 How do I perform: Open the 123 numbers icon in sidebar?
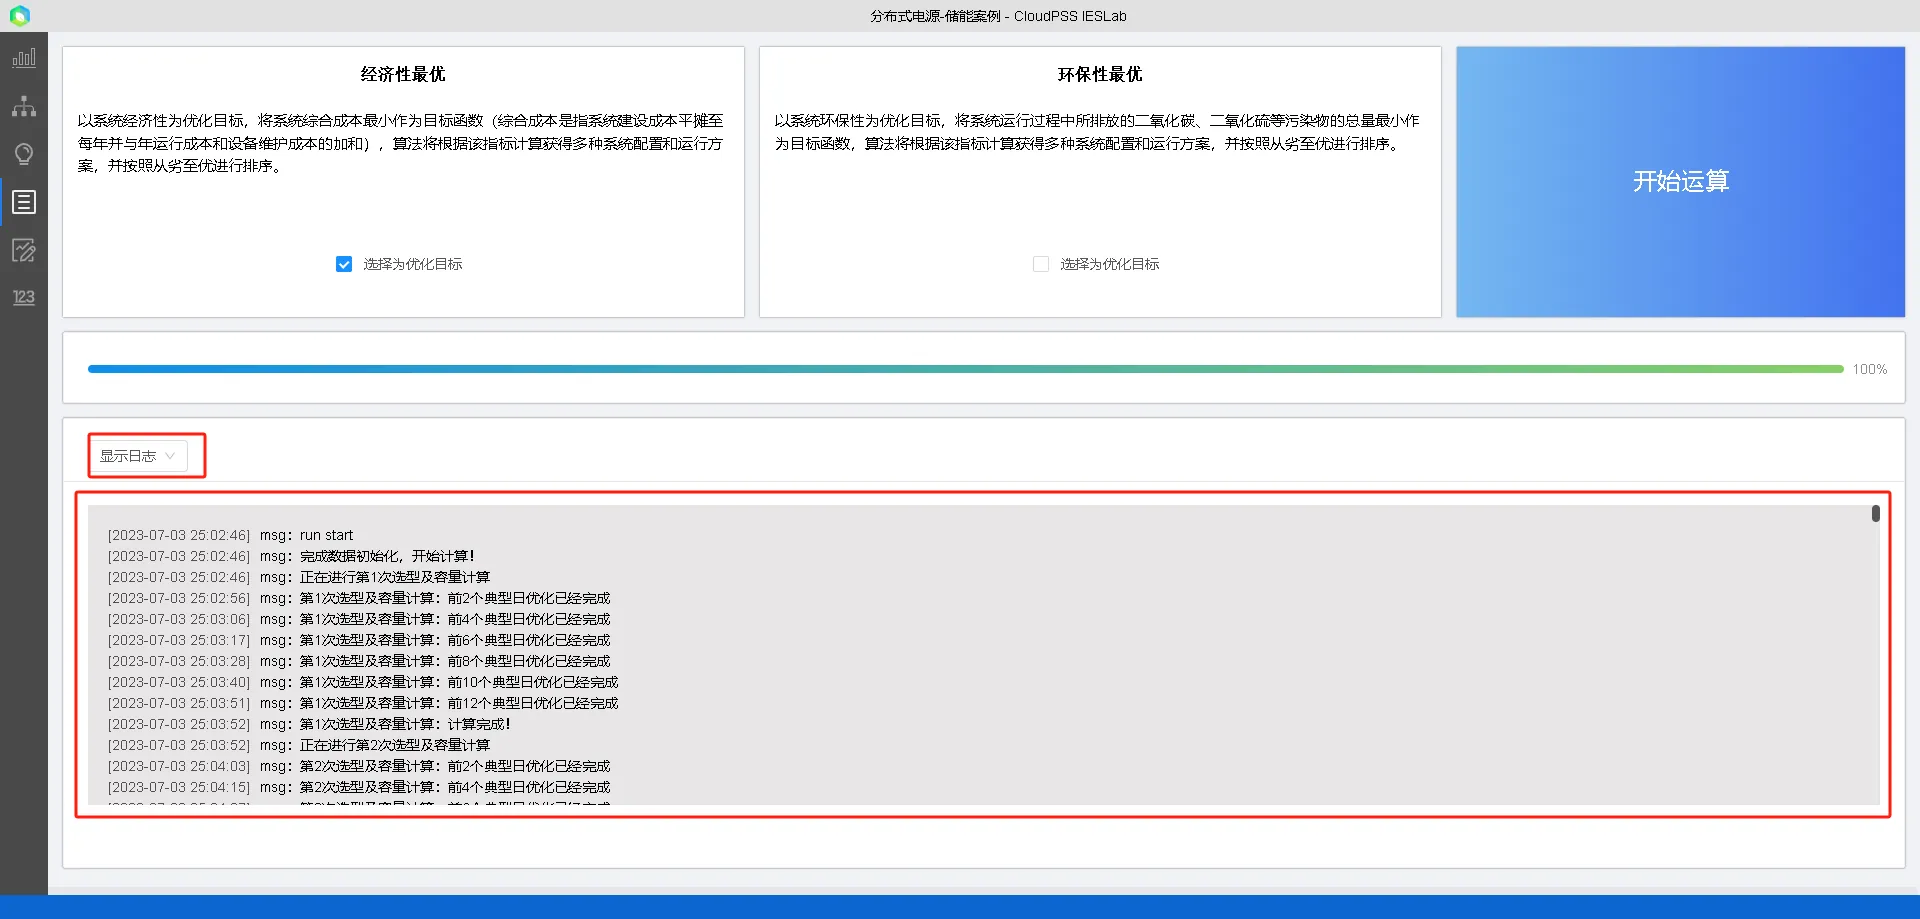click(24, 297)
